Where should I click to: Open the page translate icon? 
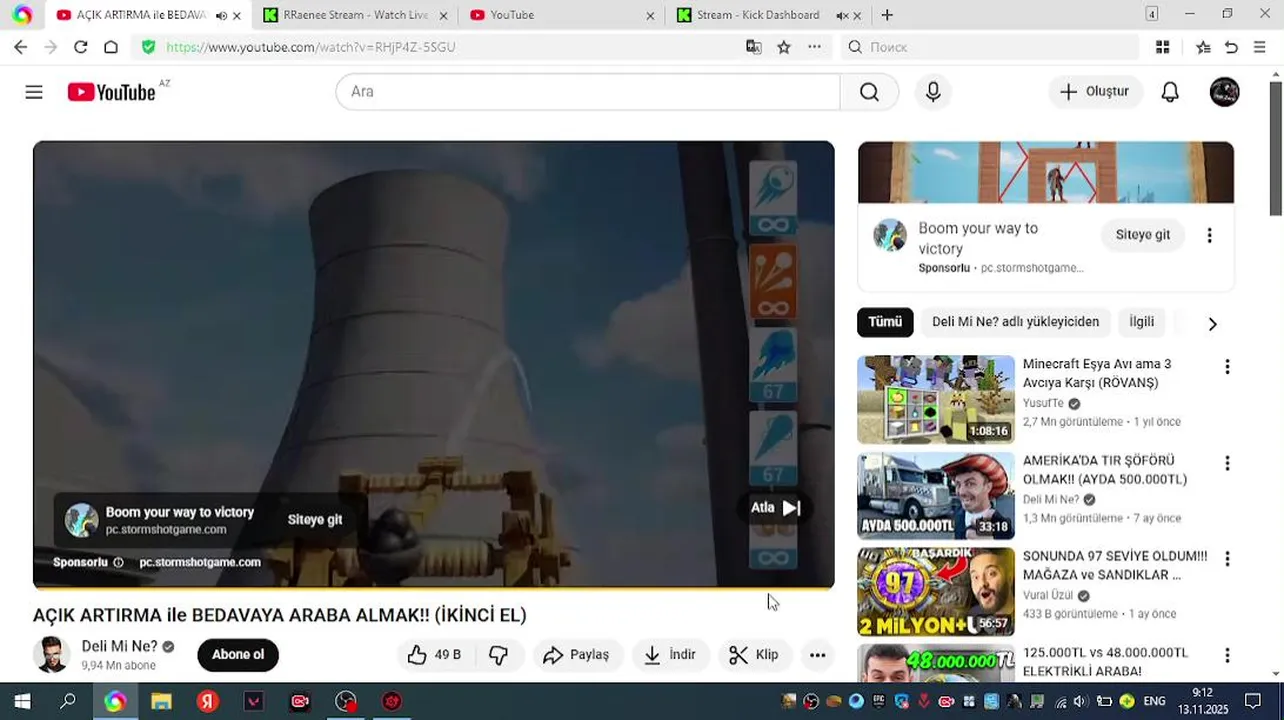click(x=754, y=47)
